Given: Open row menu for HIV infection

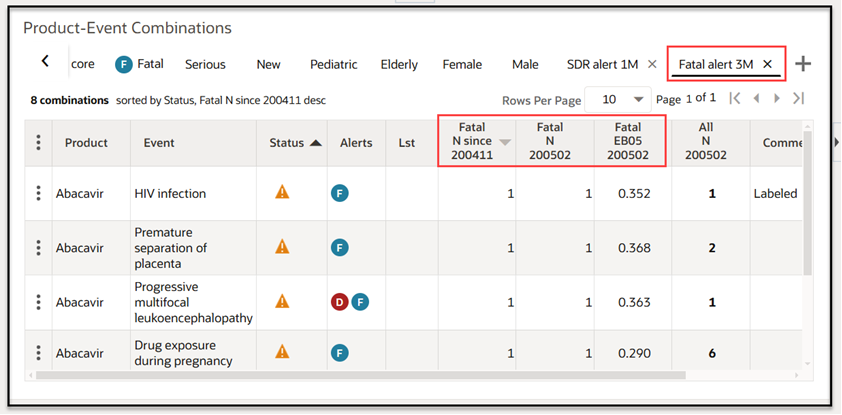Looking at the screenshot, I should coord(38,193).
